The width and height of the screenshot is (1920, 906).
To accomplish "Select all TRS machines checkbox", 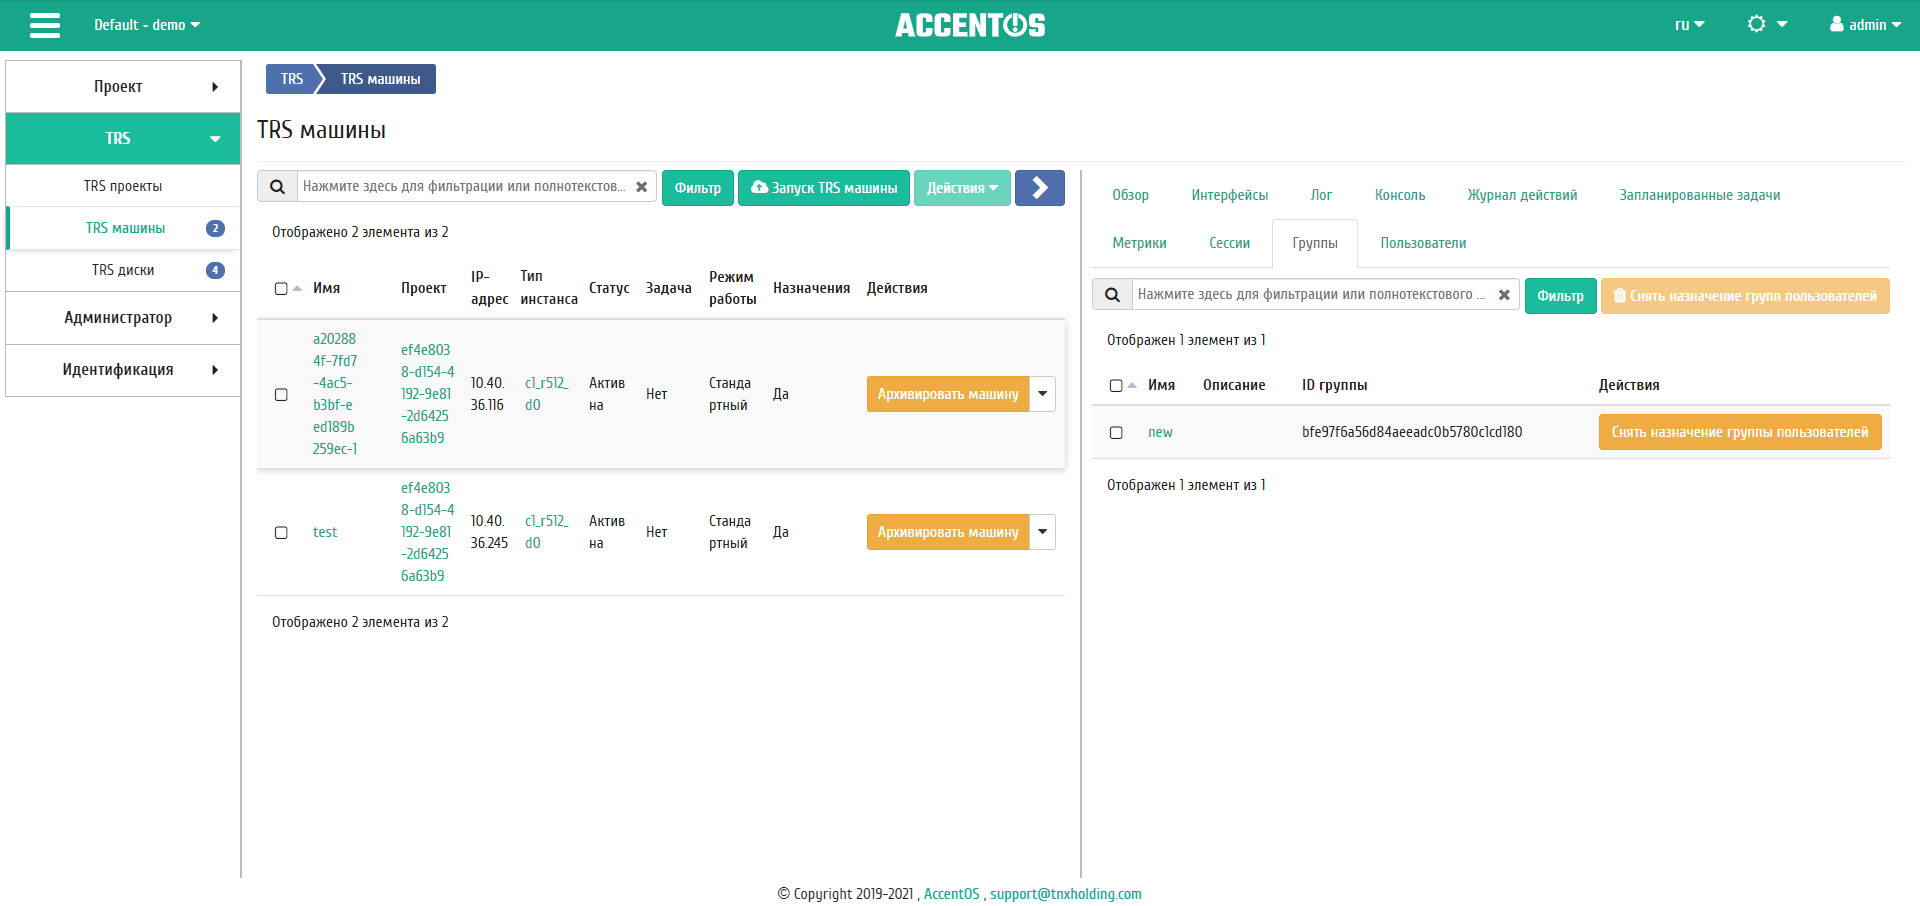I will [x=281, y=288].
